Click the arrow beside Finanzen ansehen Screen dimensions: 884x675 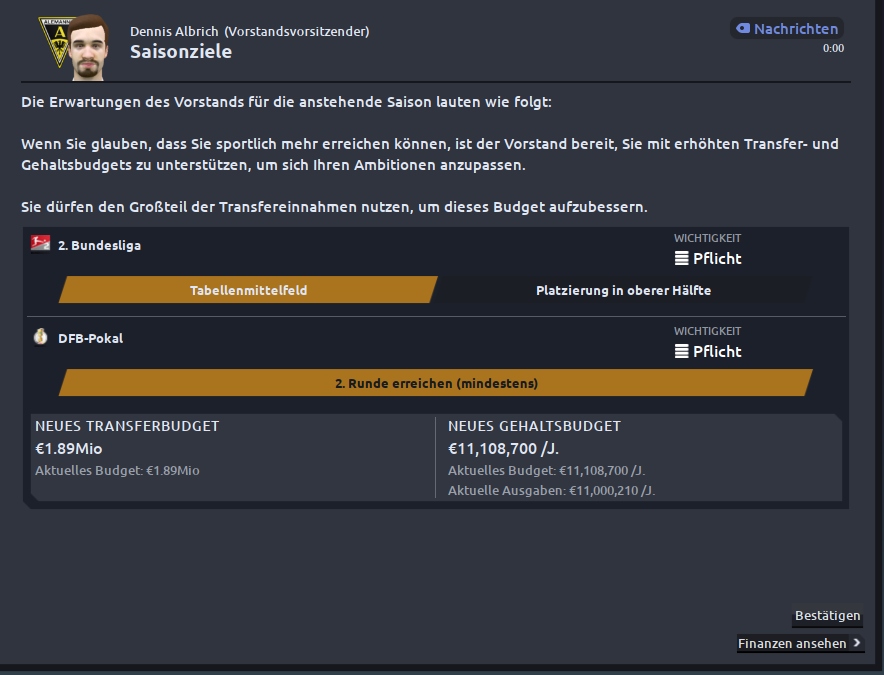[x=856, y=643]
